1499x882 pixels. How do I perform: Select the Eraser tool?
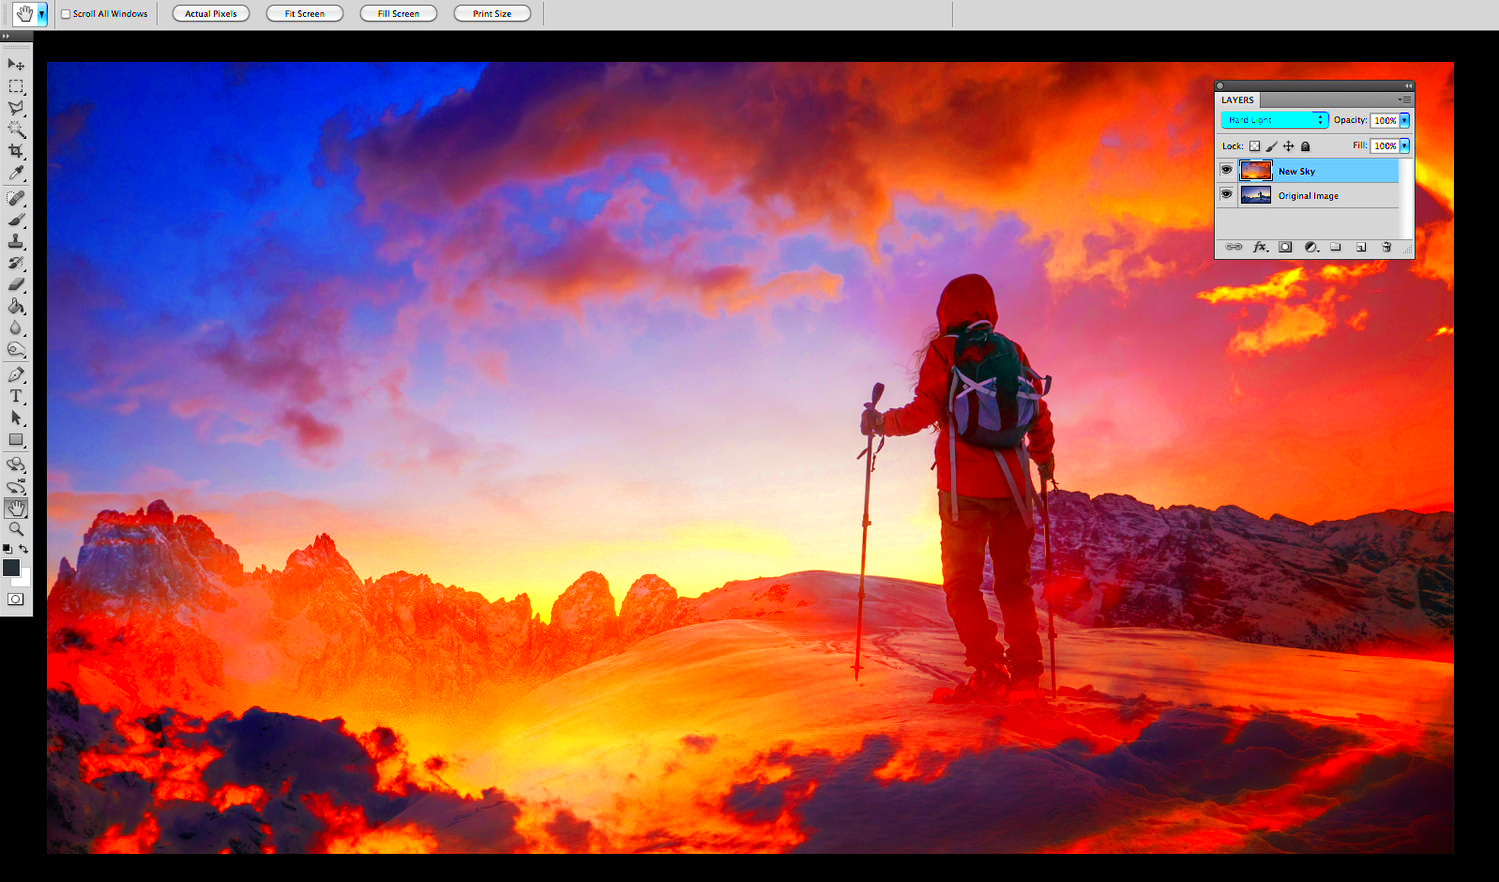point(16,285)
